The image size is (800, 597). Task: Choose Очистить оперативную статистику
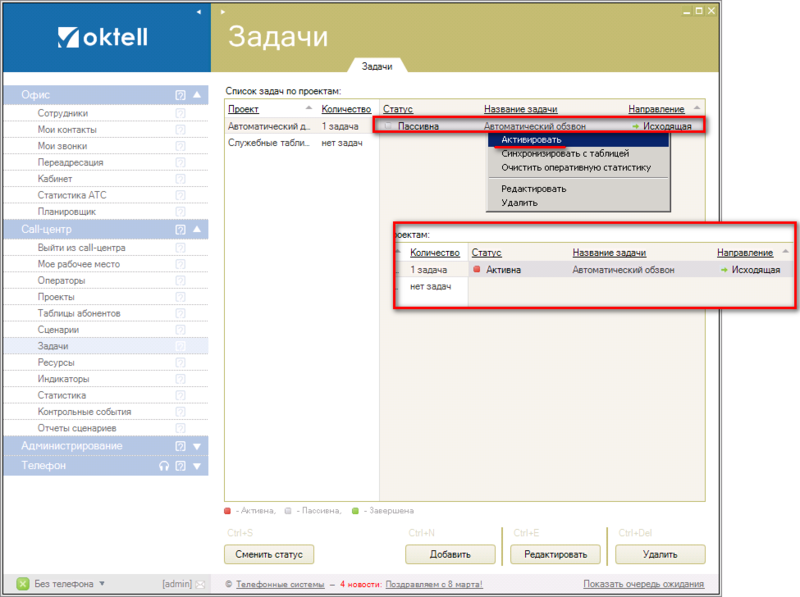pyautogui.click(x=579, y=167)
